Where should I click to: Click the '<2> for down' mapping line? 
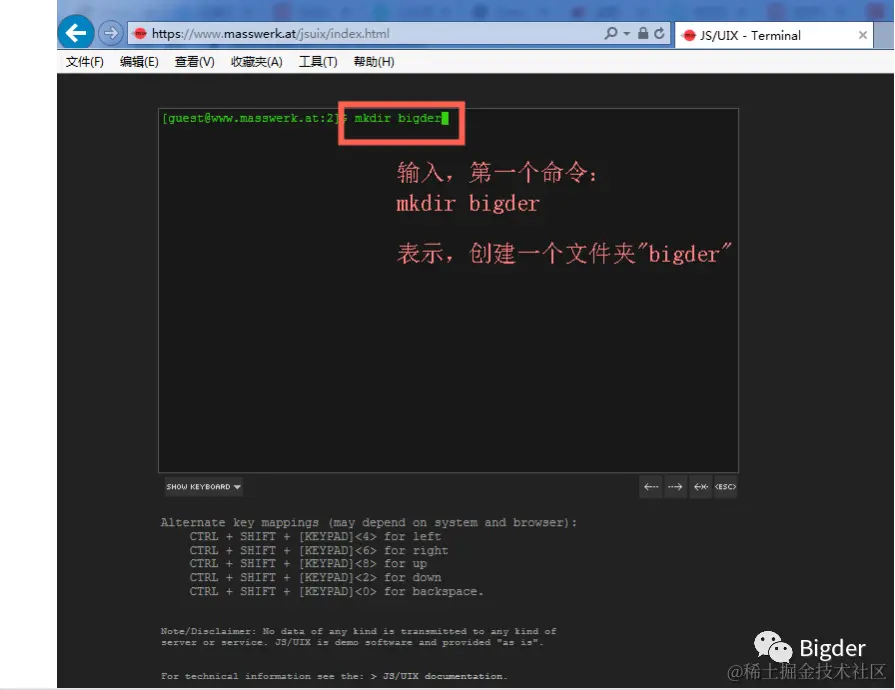click(315, 578)
